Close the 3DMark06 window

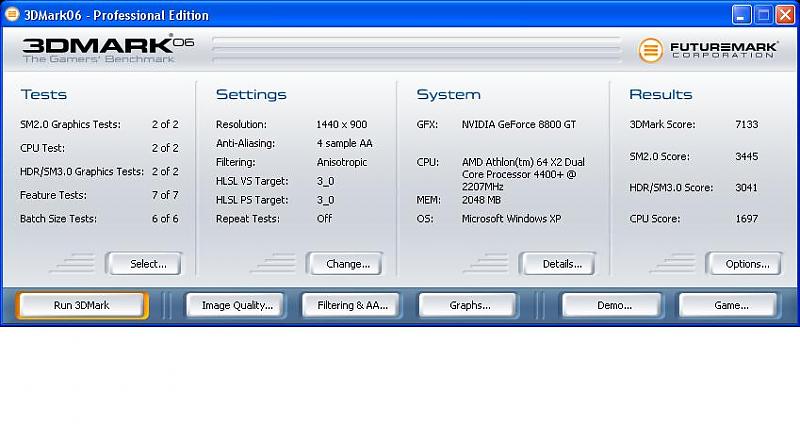785,15
